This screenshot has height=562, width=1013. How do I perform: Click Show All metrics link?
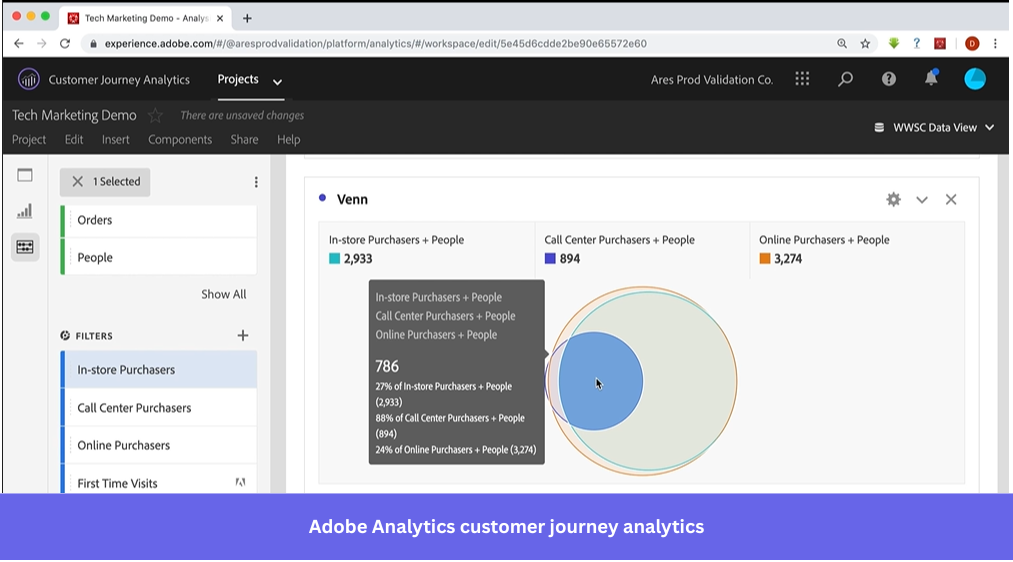tap(224, 294)
